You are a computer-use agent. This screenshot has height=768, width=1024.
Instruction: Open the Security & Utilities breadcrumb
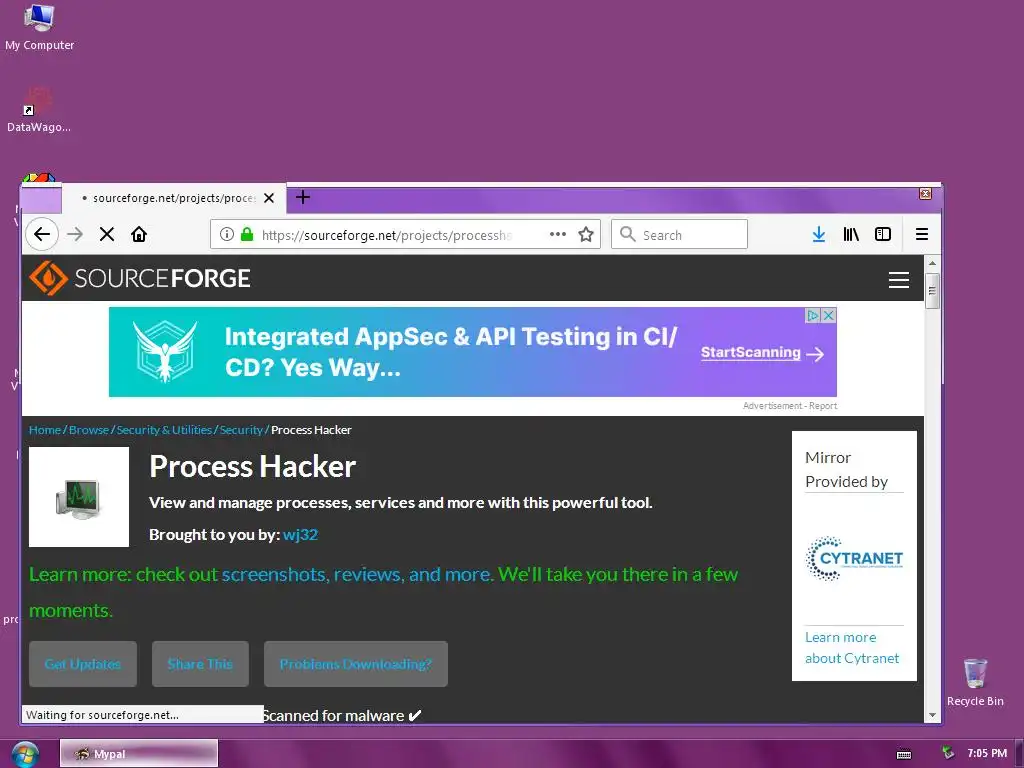[x=164, y=430]
